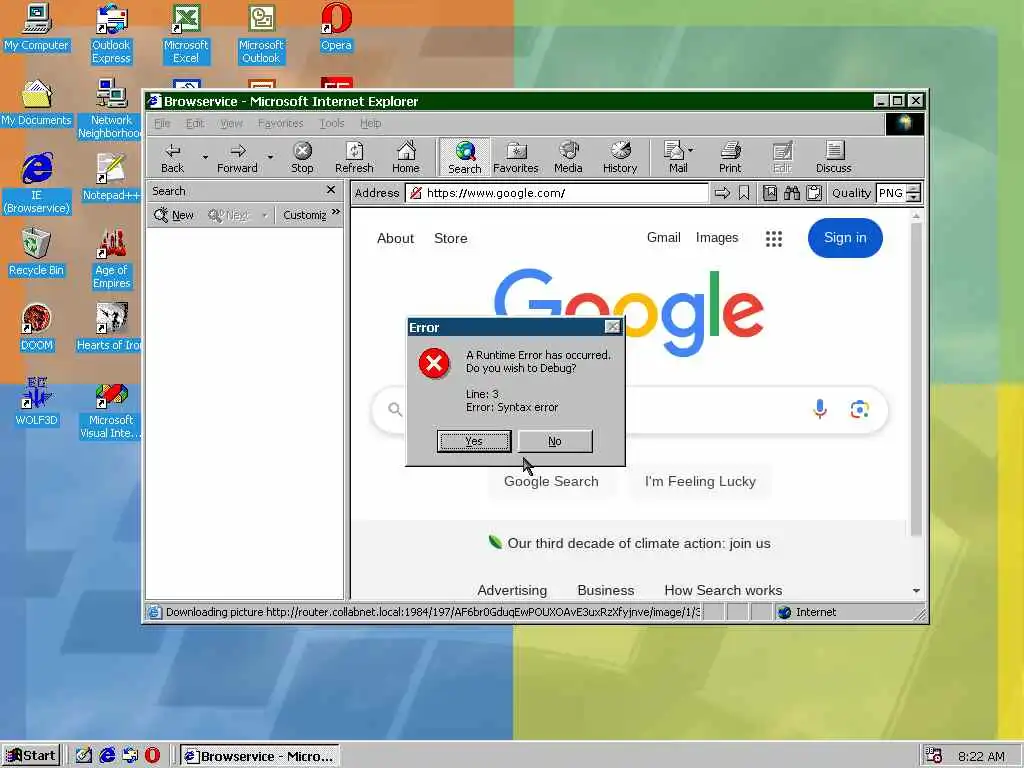Viewport: 1024px width, 768px height.
Task: Open the Help menu
Action: [370, 123]
